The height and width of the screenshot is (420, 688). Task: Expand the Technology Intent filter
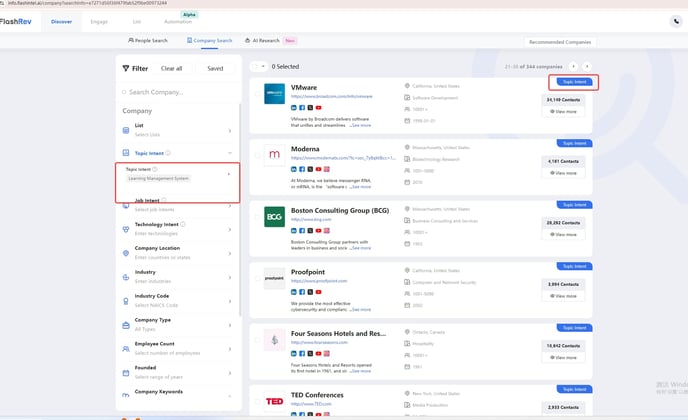point(229,230)
